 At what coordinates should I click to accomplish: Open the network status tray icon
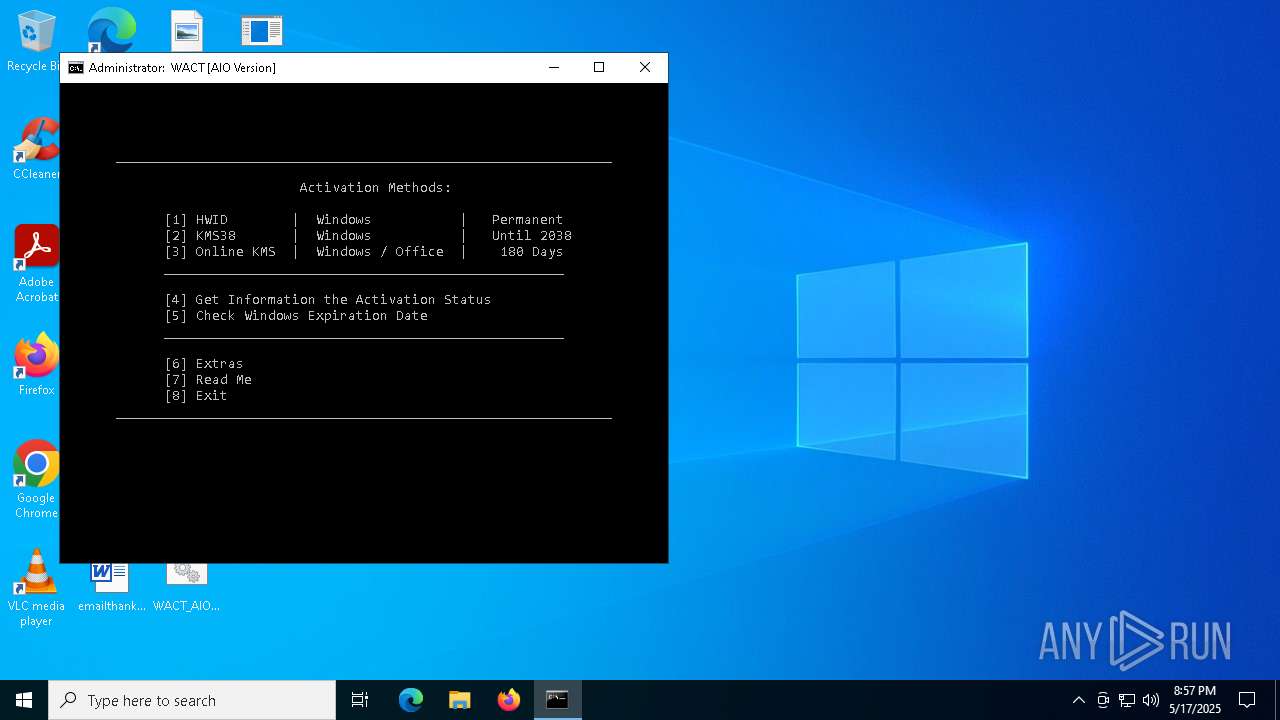1127,700
